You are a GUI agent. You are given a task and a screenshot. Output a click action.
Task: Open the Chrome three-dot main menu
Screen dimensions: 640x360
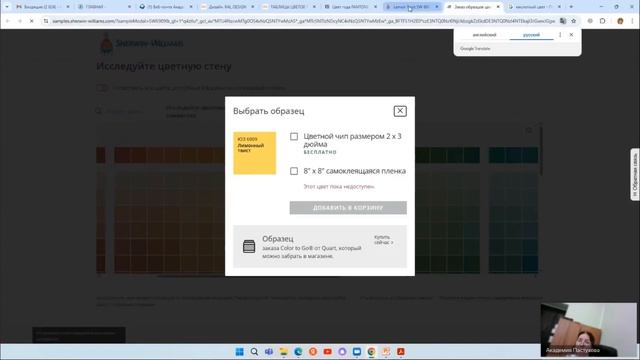point(632,21)
